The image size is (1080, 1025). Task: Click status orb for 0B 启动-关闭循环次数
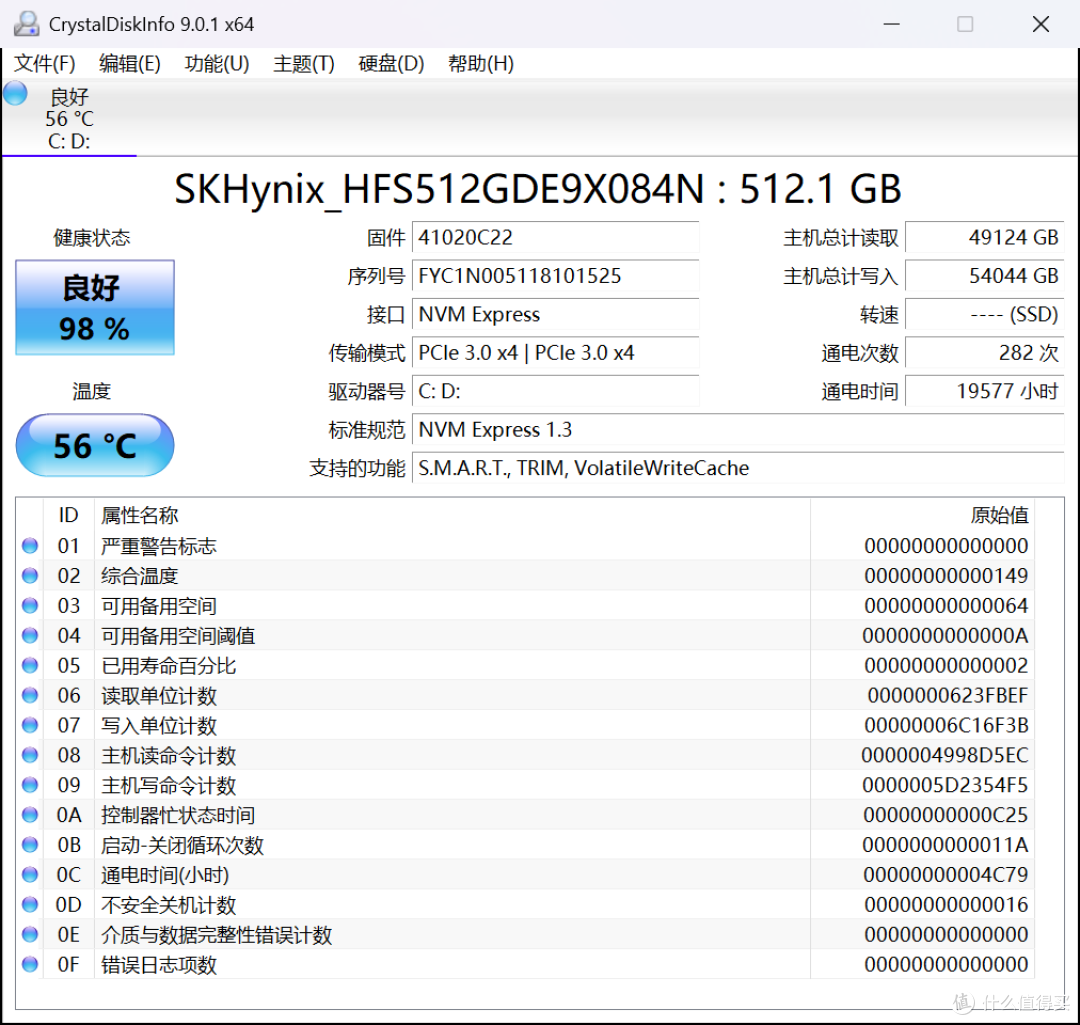(30, 845)
